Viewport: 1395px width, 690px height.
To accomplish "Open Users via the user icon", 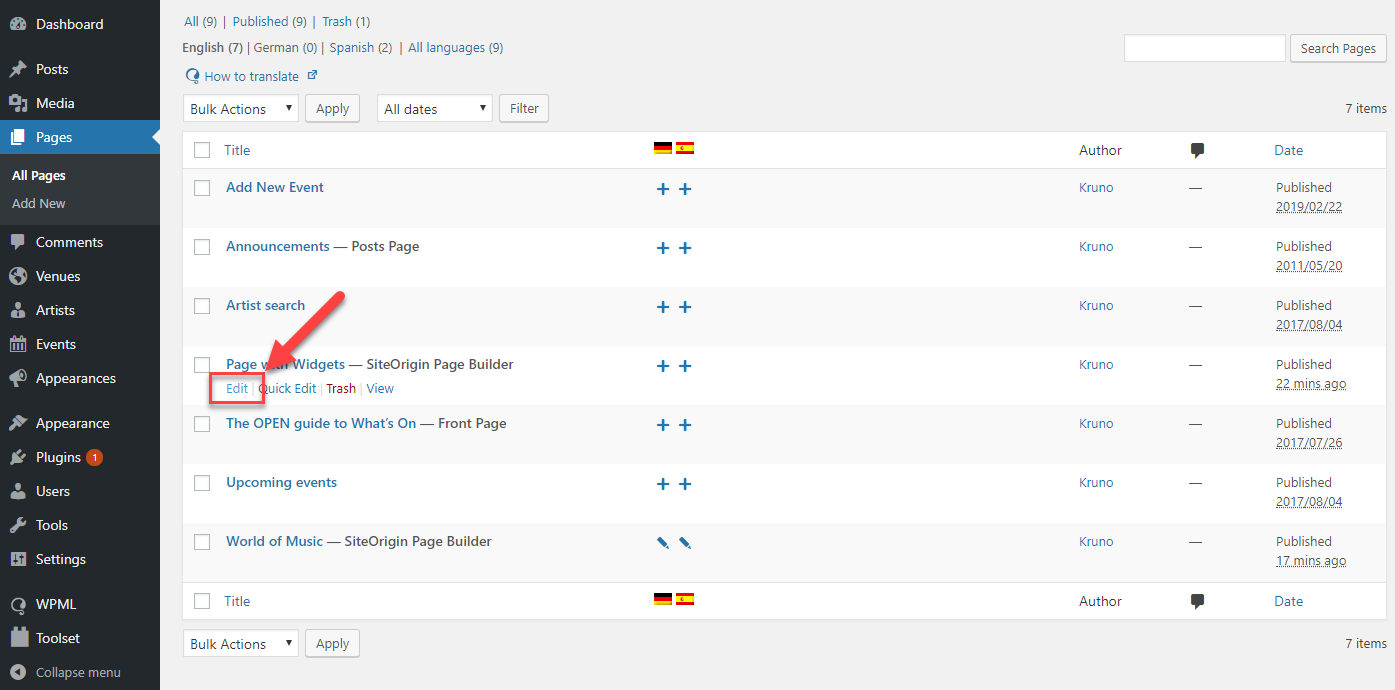I will tap(18, 491).
